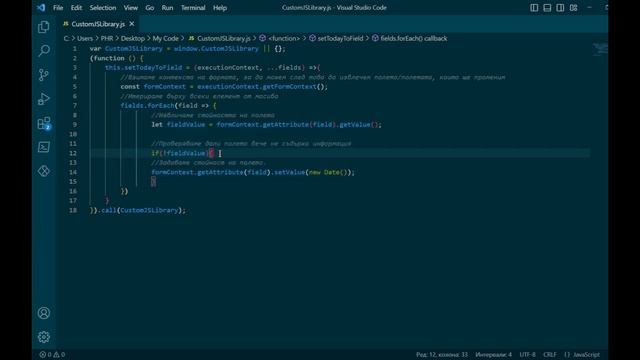Click line number 18 in the gutter
This screenshot has height=360, width=640.
(73, 211)
